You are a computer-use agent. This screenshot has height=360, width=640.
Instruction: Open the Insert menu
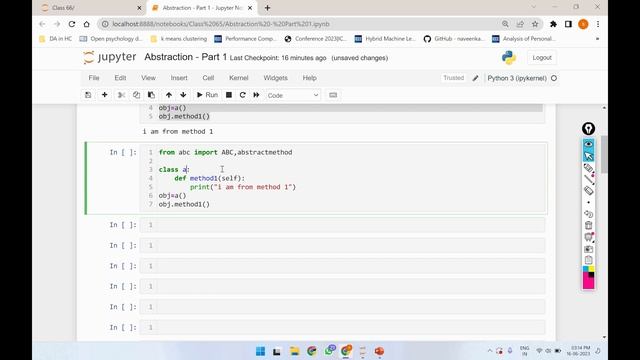[179, 78]
